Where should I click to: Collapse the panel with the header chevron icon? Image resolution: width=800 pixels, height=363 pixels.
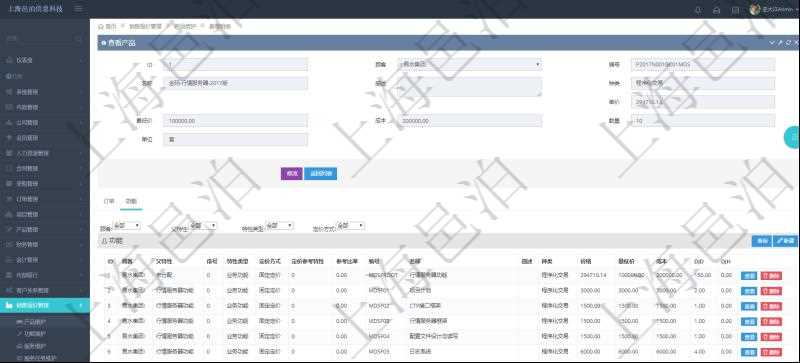772,43
